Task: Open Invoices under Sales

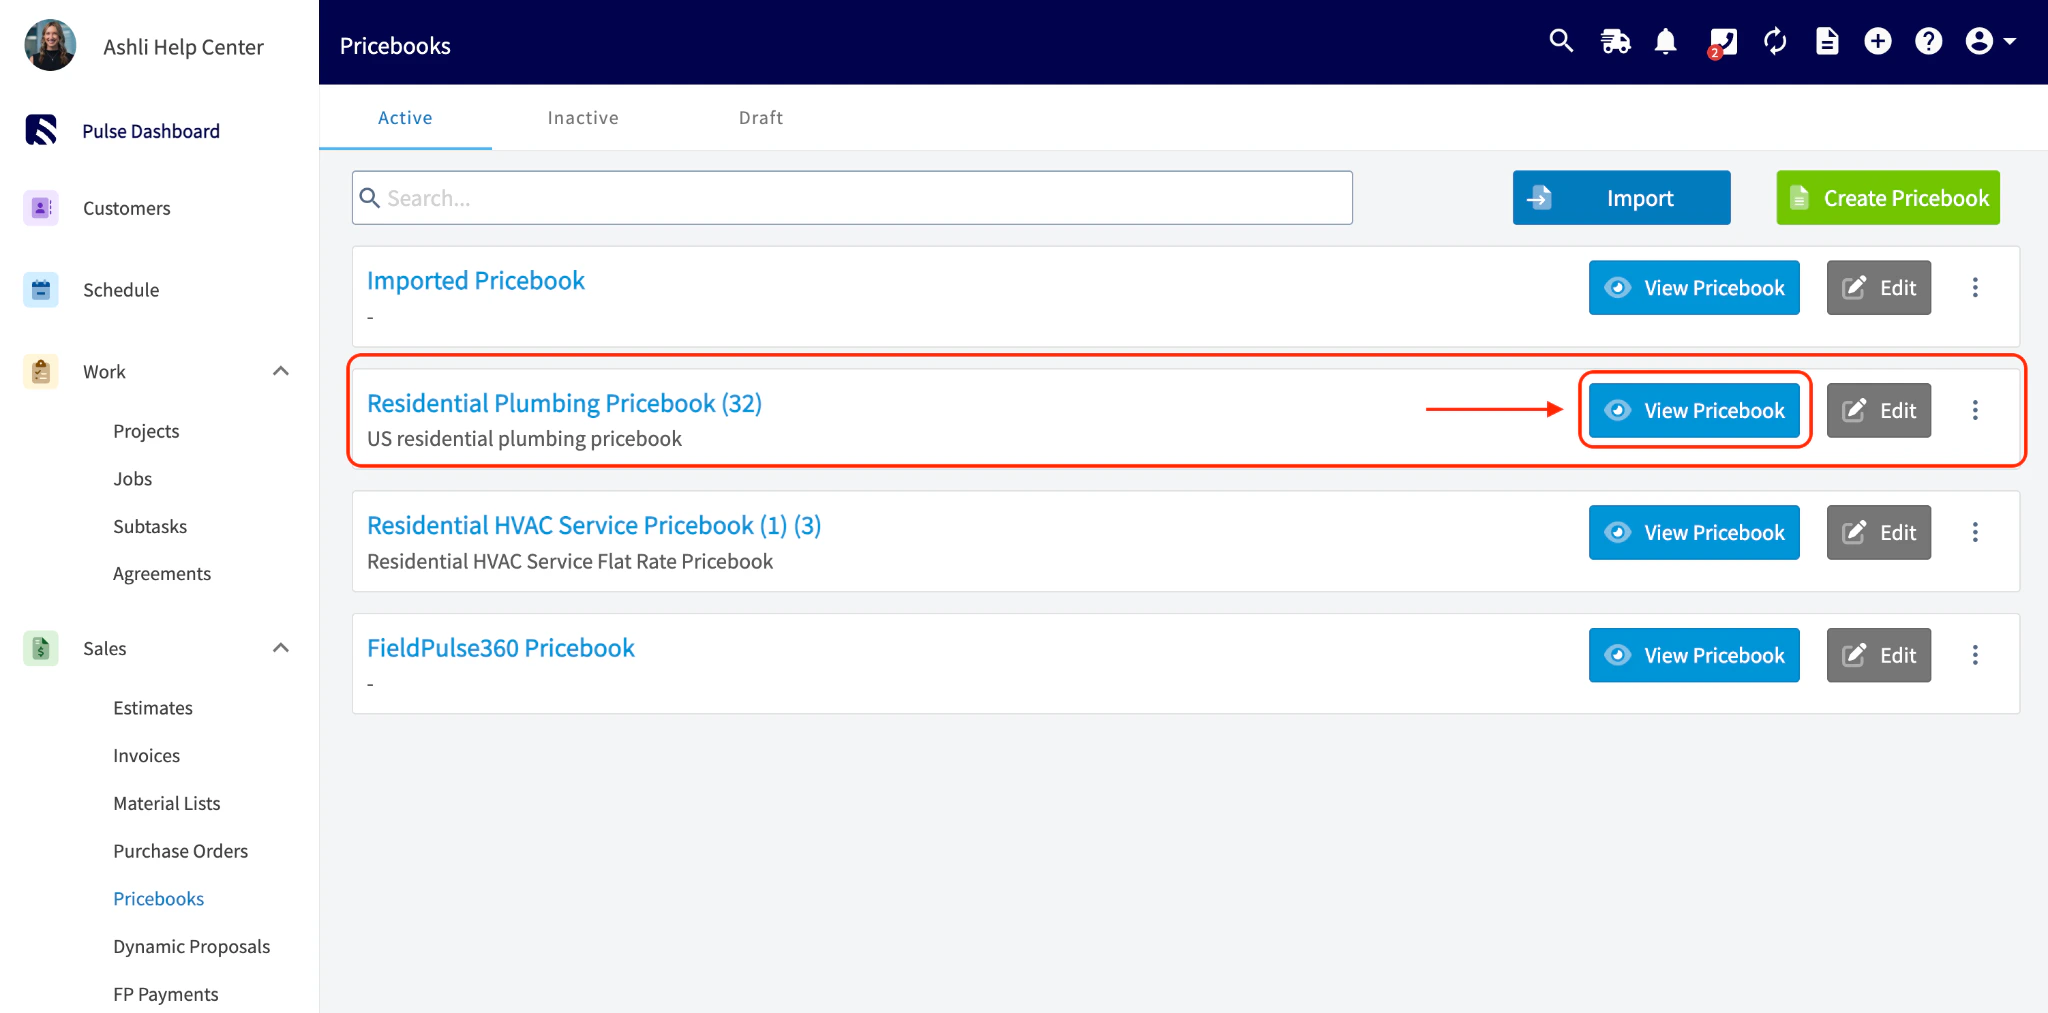Action: pyautogui.click(x=147, y=756)
